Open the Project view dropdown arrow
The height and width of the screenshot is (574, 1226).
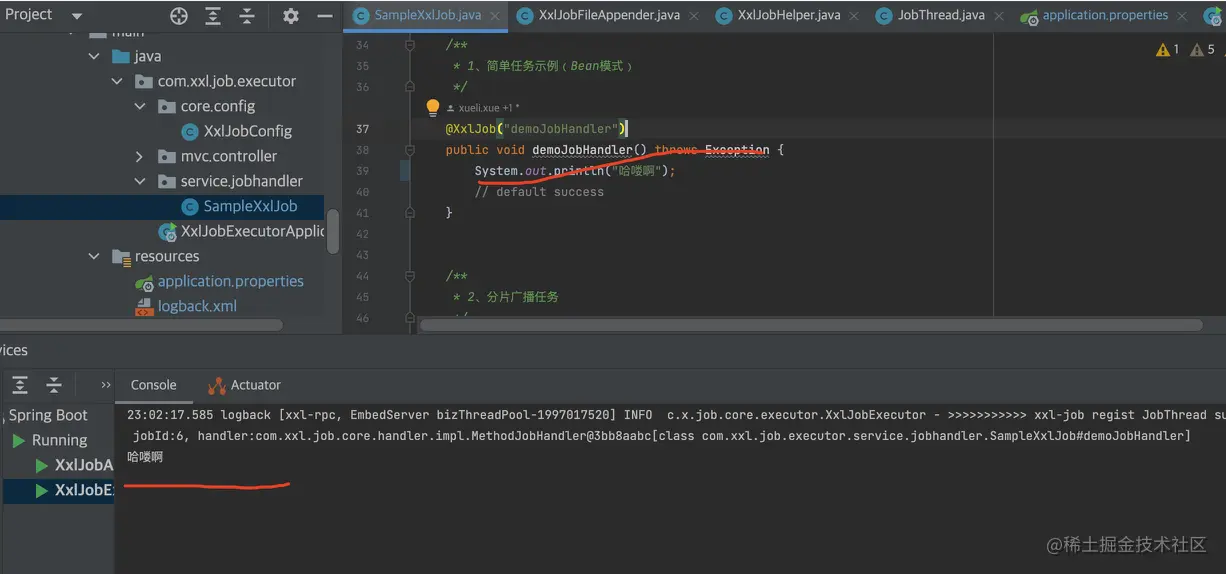77,16
